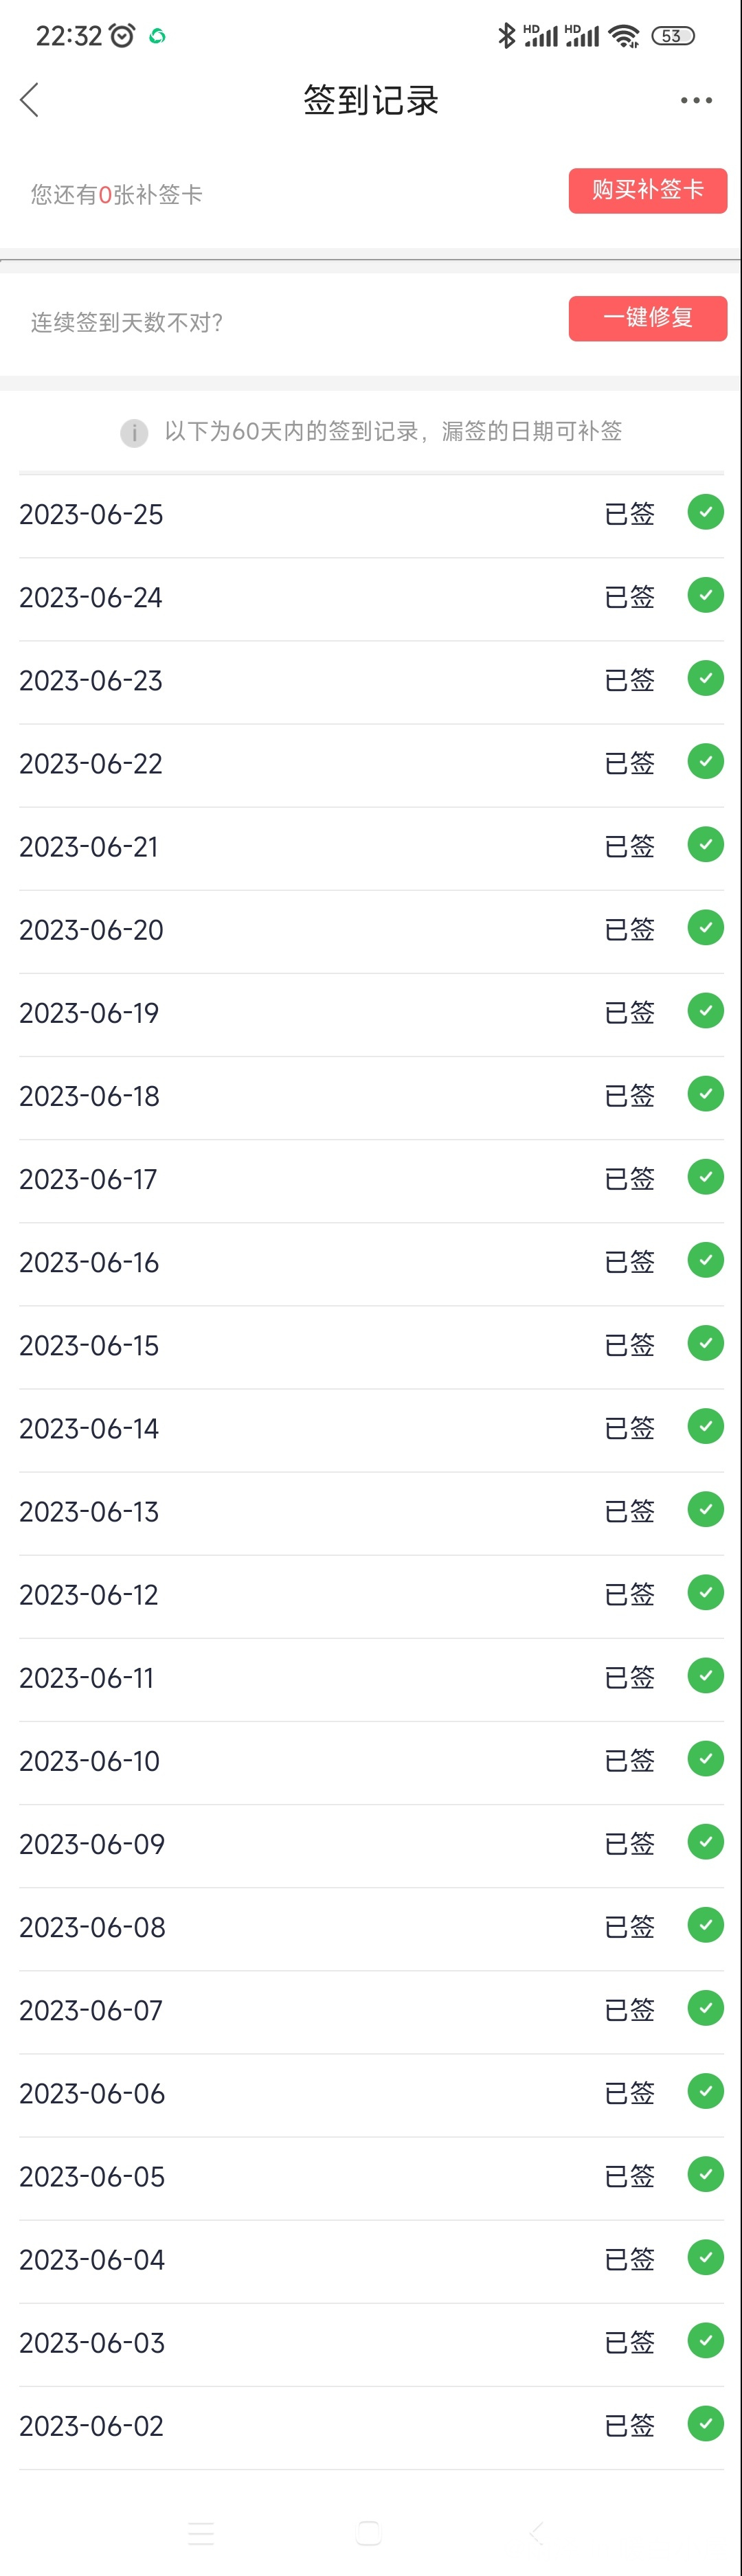
Task: Tap green check mark for 2023-06-07
Action: tap(705, 2008)
